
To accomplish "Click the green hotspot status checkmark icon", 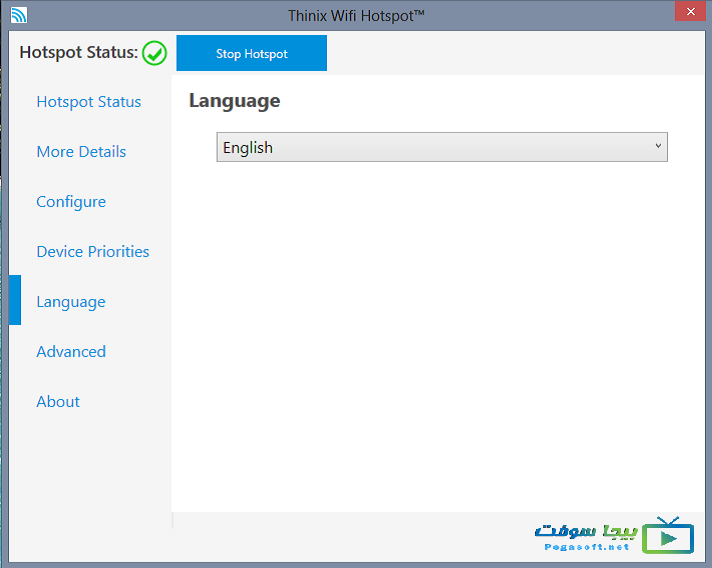I will point(154,53).
